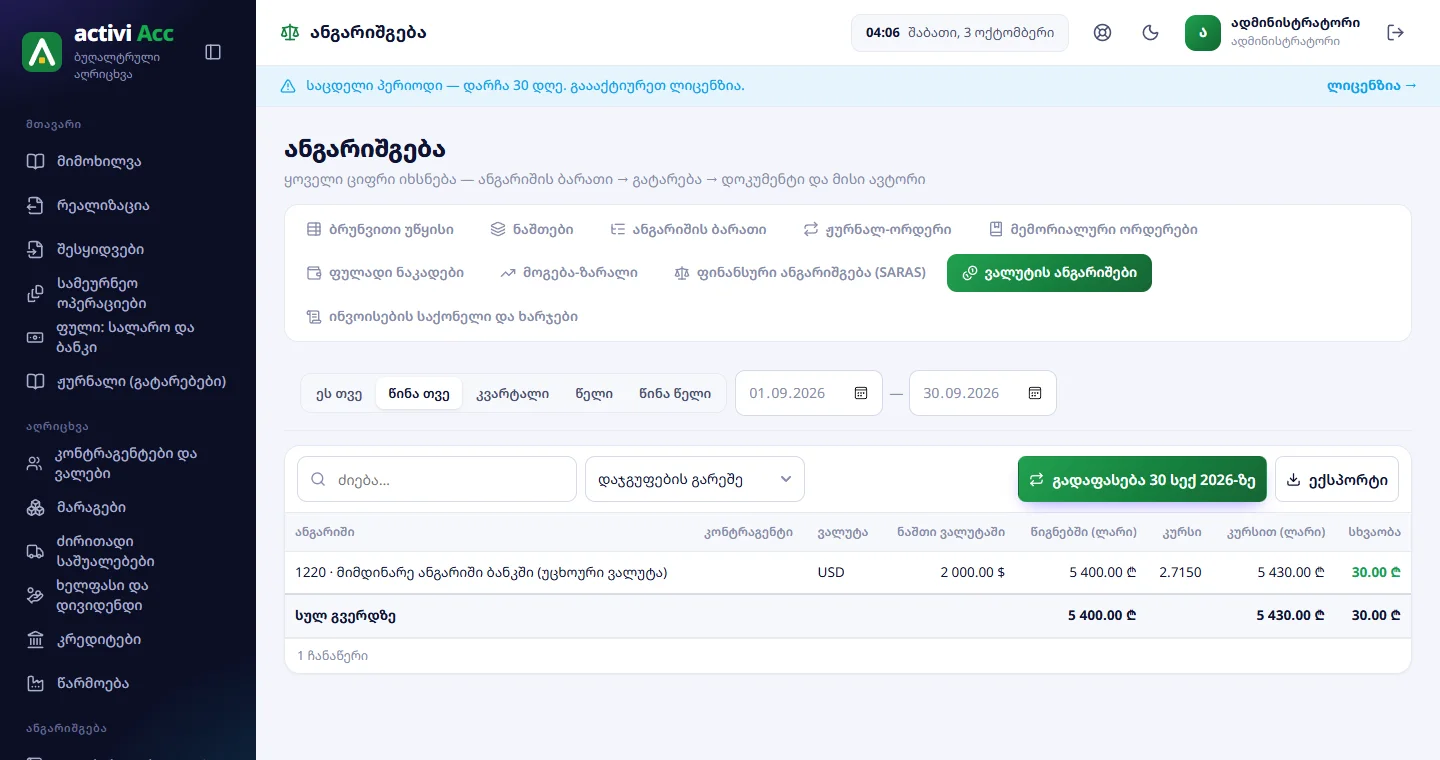
Task: Click the ექსპორტი button
Action: point(1337,480)
